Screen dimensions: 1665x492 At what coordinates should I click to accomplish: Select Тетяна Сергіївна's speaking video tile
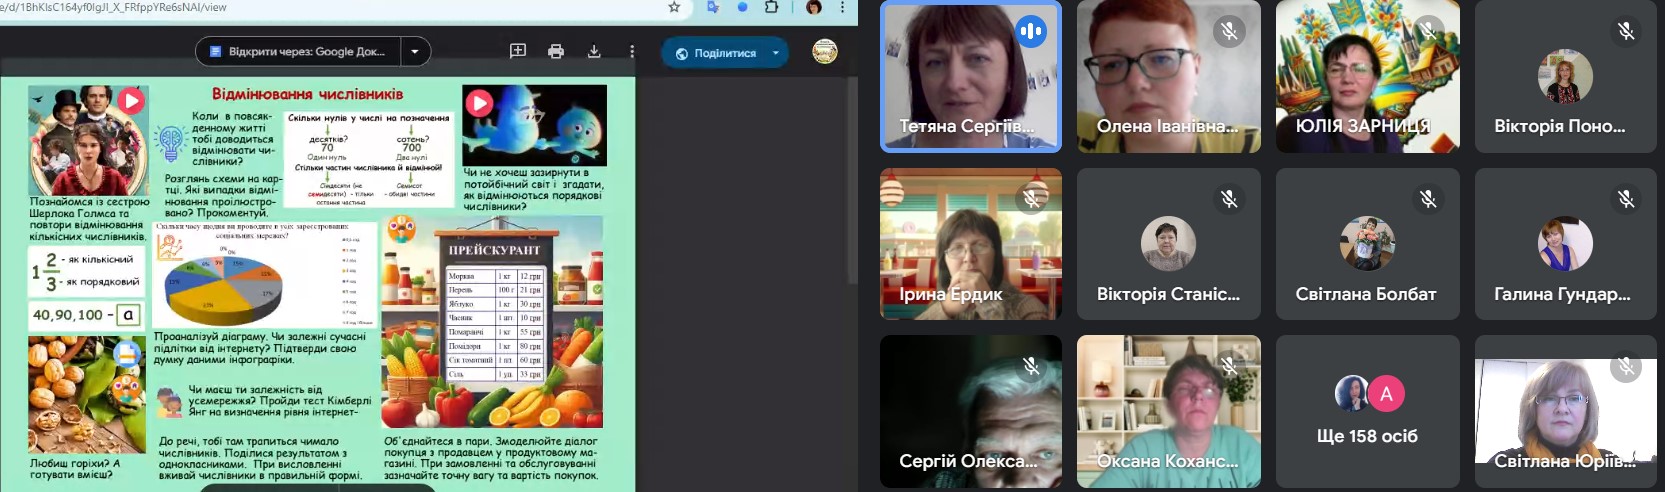click(x=970, y=77)
